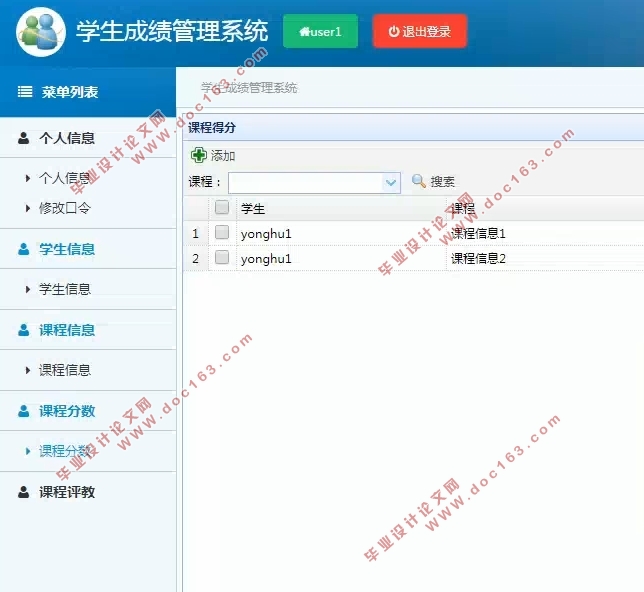The width and height of the screenshot is (644, 592).
Task: Click row number 1 cell
Action: click(196, 233)
